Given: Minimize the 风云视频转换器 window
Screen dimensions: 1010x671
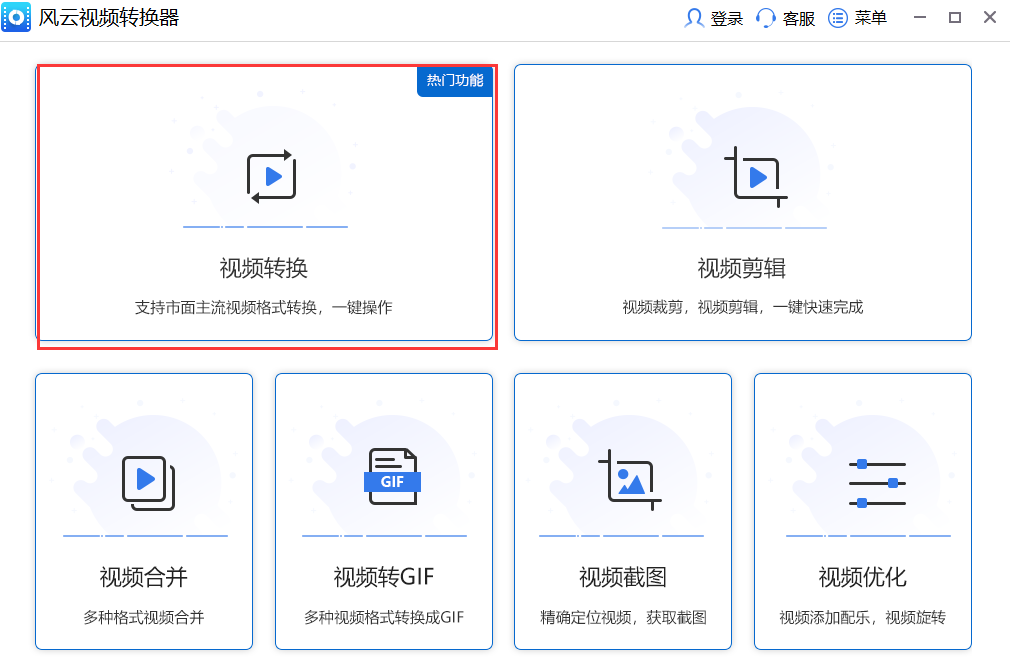Looking at the screenshot, I should click(x=920, y=17).
